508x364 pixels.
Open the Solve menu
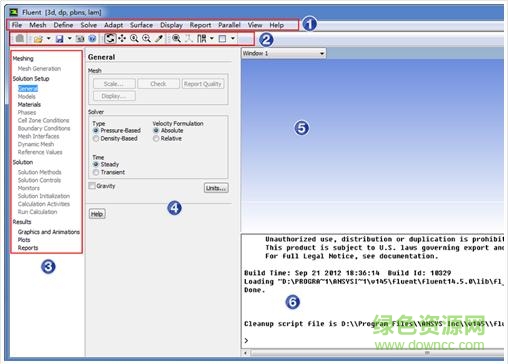click(x=89, y=25)
